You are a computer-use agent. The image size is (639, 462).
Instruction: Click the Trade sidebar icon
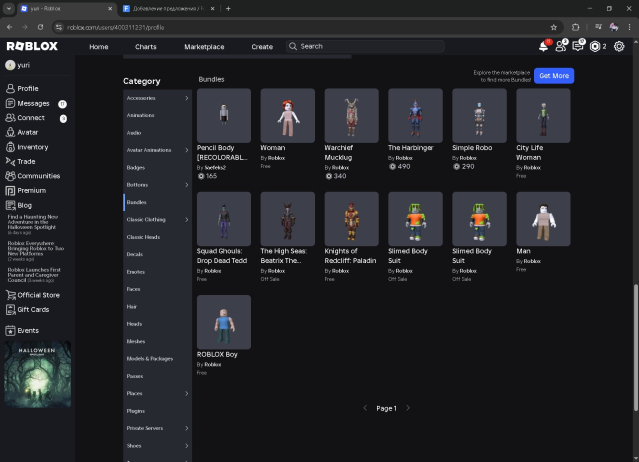pyautogui.click(x=11, y=161)
